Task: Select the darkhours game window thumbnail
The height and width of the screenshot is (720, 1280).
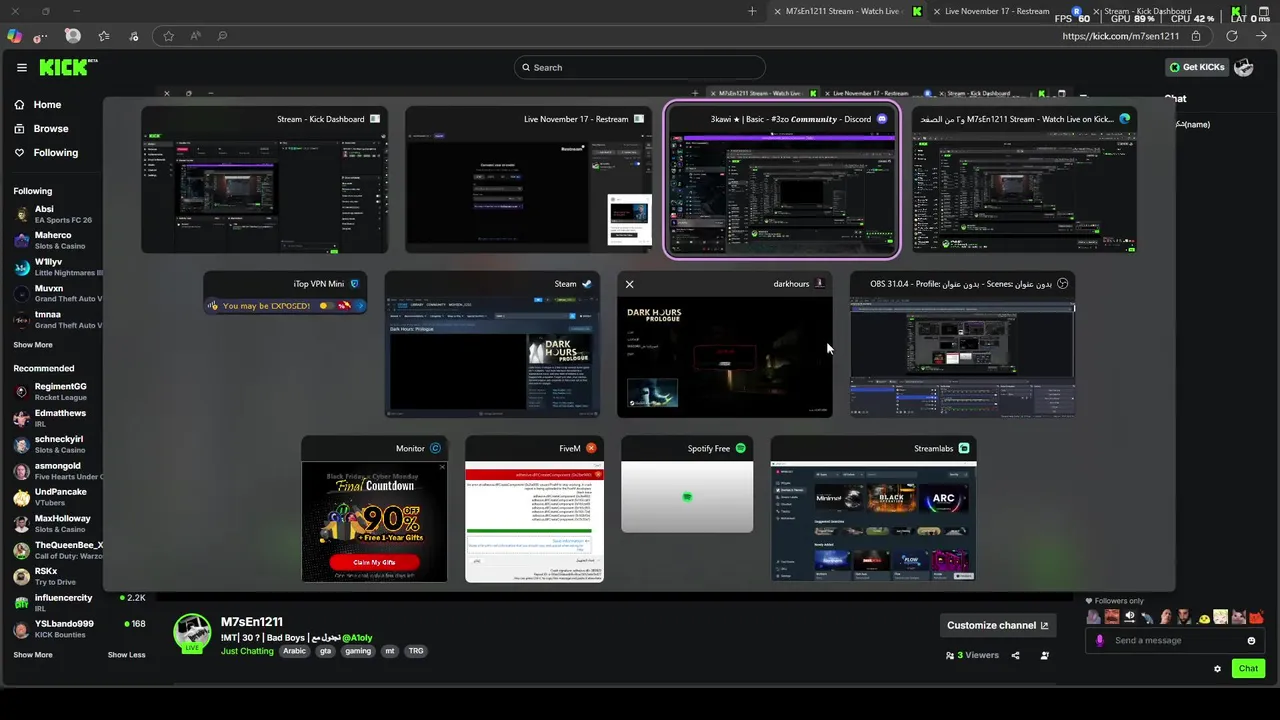Action: point(724,344)
